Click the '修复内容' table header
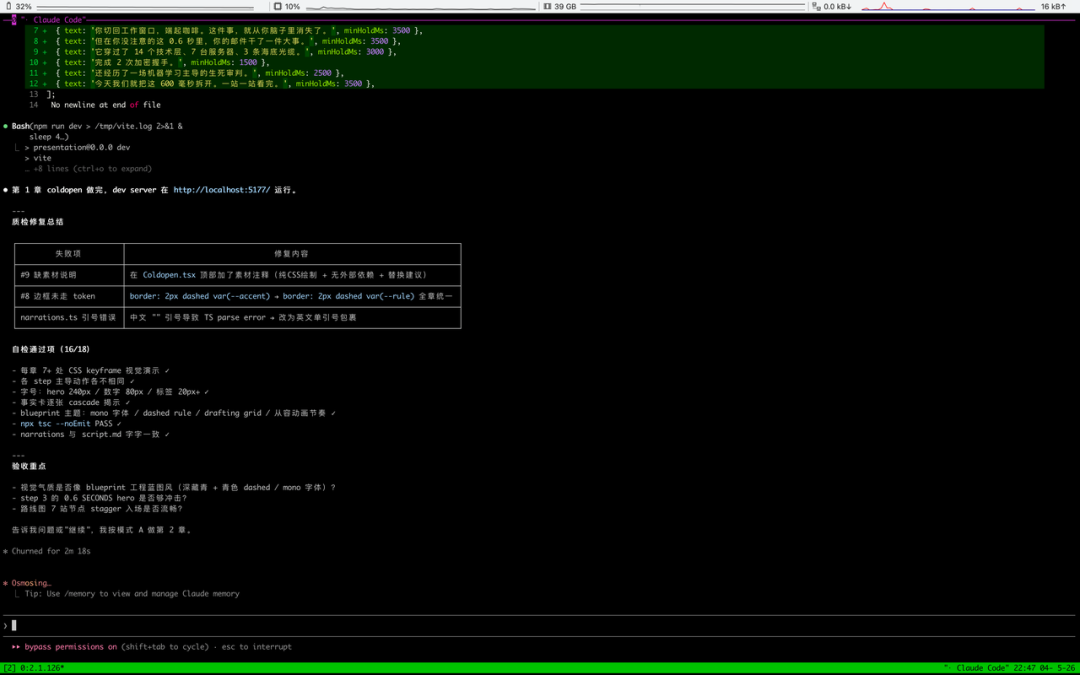 (291, 253)
